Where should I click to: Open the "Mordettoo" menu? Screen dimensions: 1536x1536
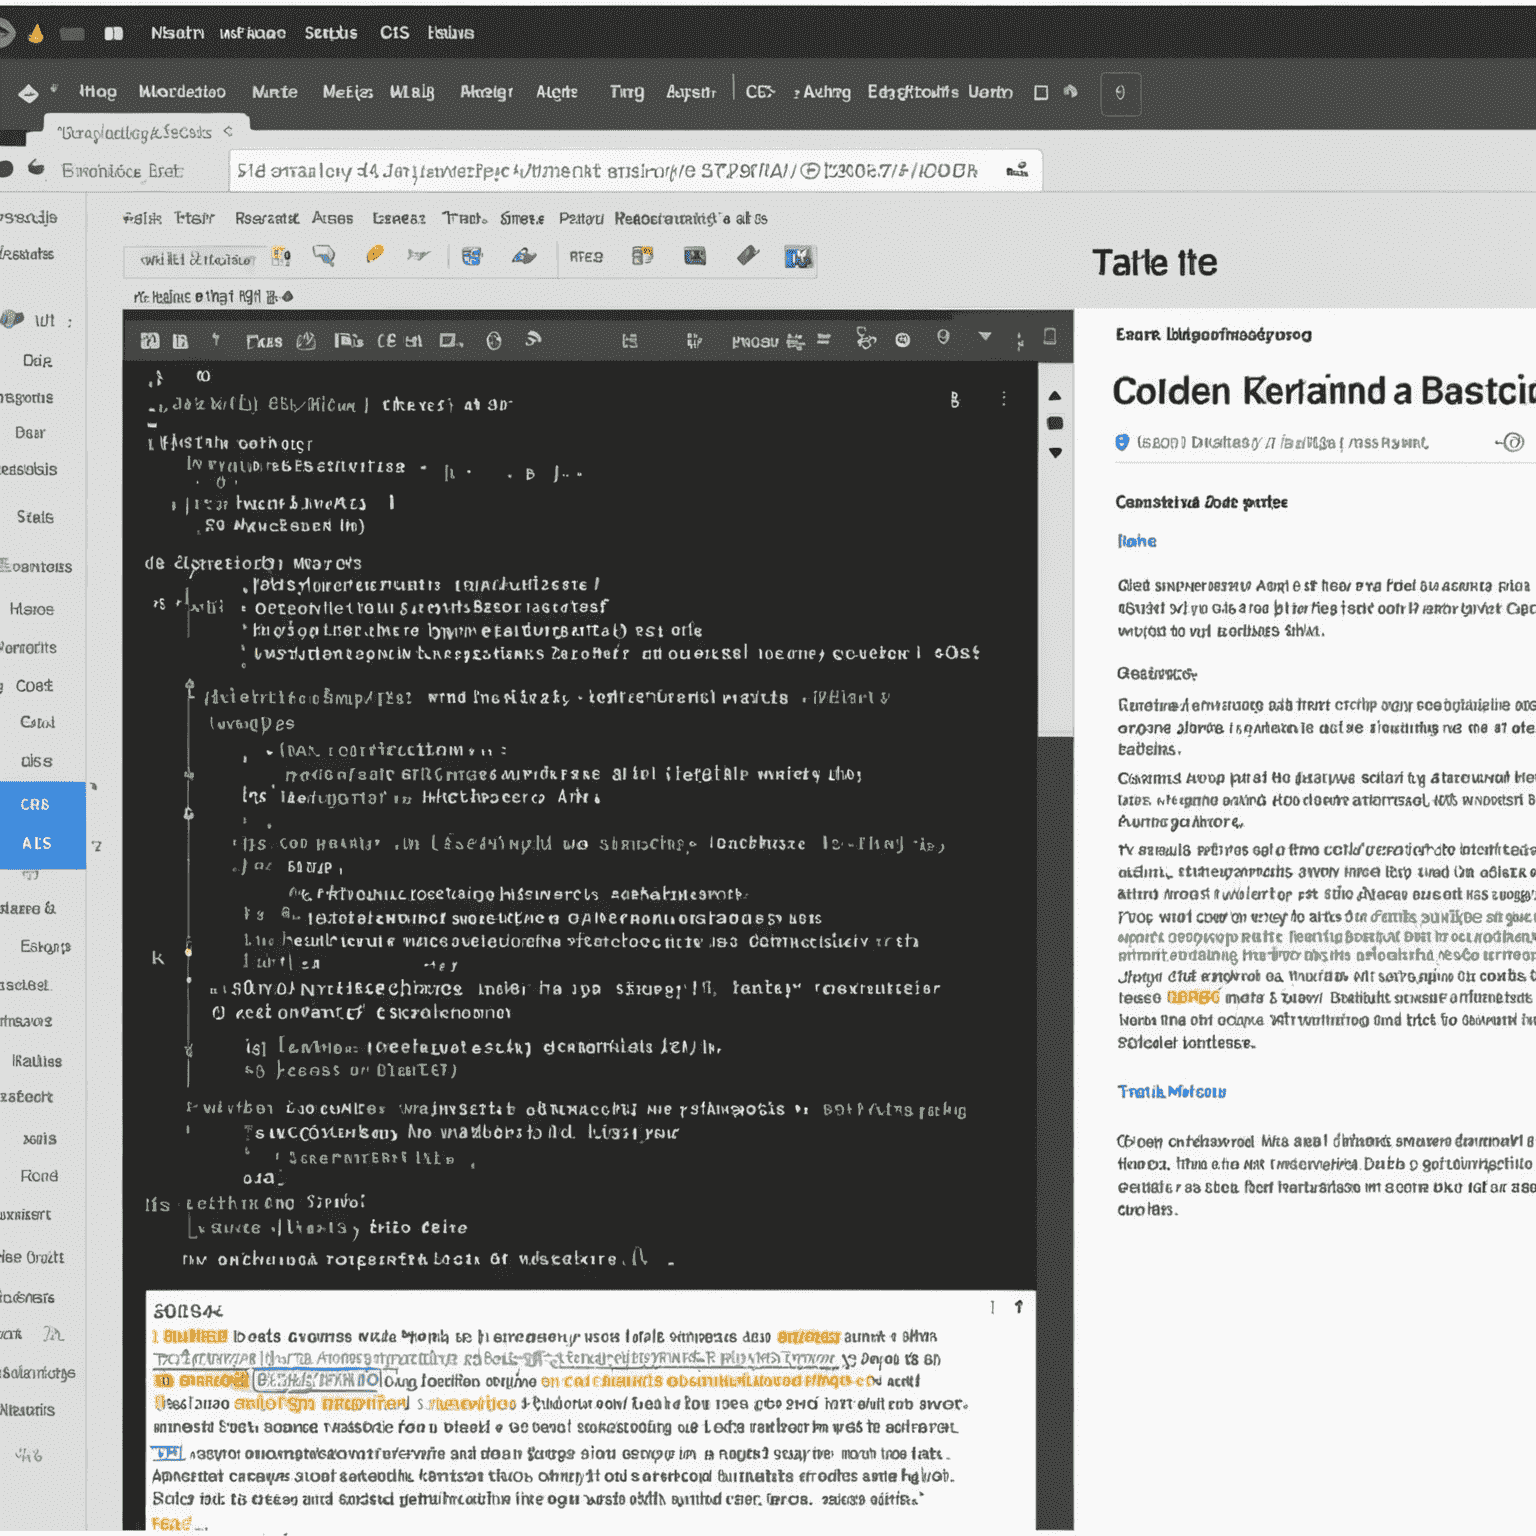pos(182,92)
